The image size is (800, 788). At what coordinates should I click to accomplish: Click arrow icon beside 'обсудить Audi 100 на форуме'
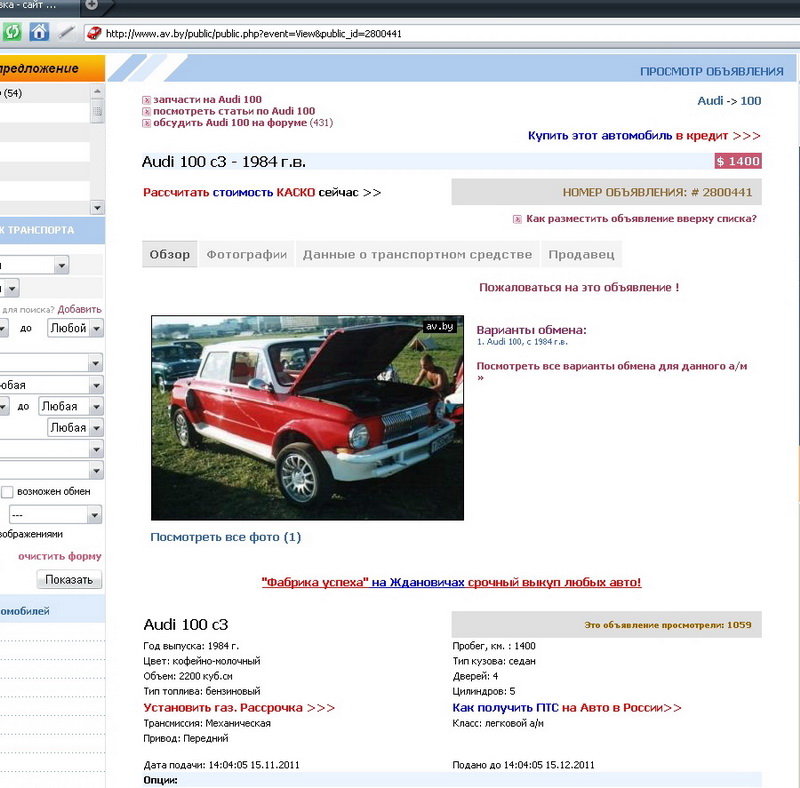tap(146, 123)
